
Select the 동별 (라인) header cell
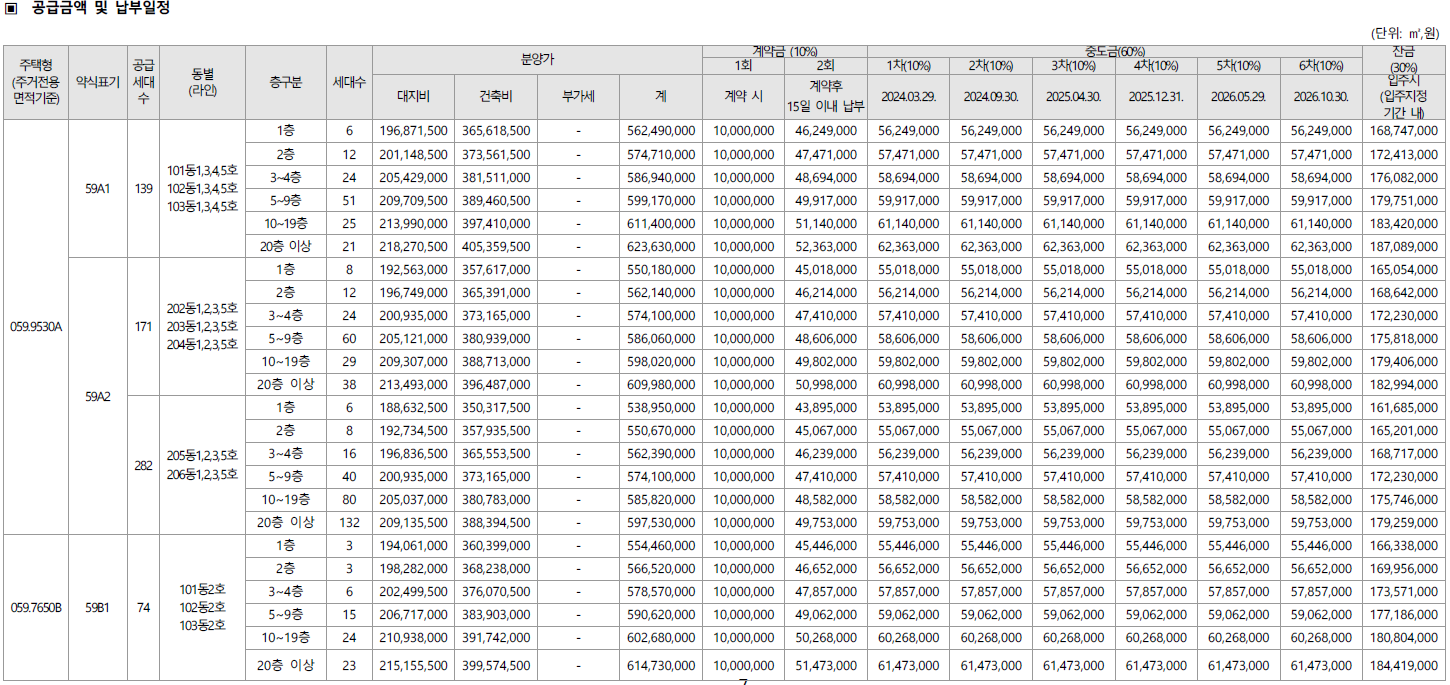coord(203,82)
